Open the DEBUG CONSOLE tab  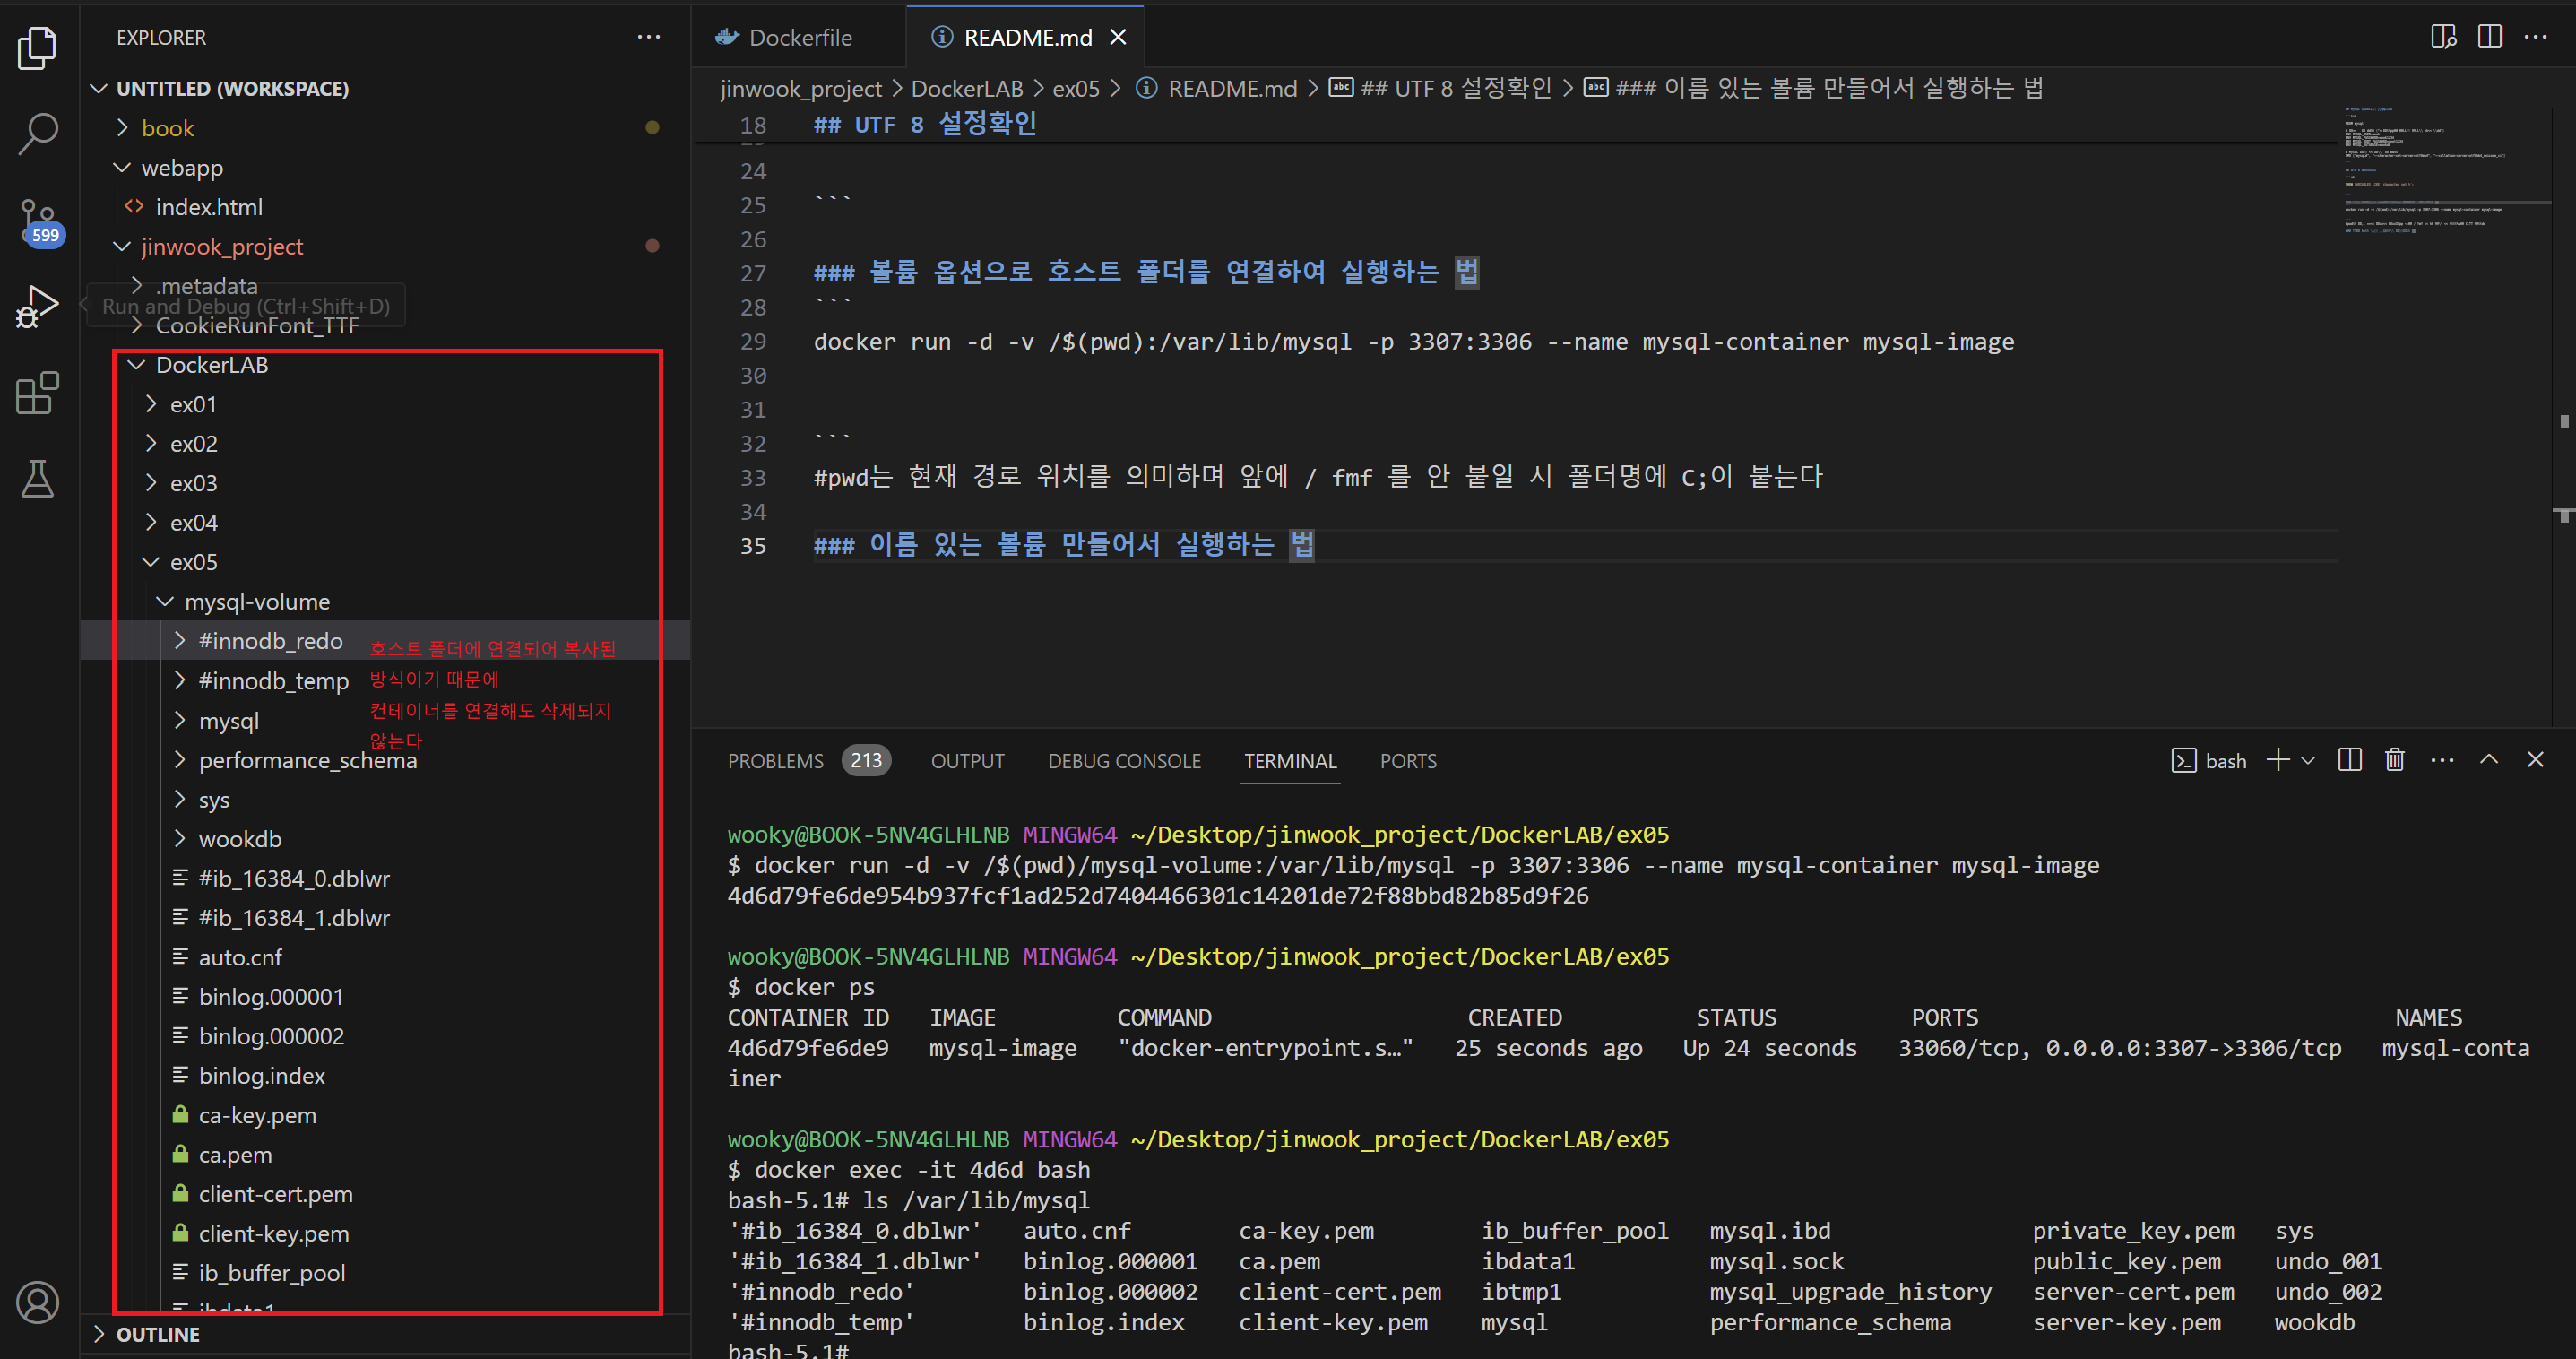pyautogui.click(x=1123, y=761)
